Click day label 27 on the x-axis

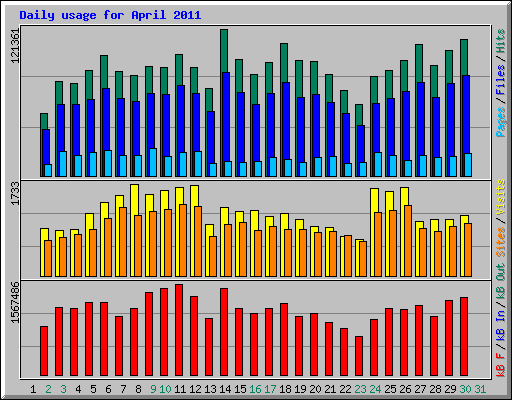[x=420, y=389]
